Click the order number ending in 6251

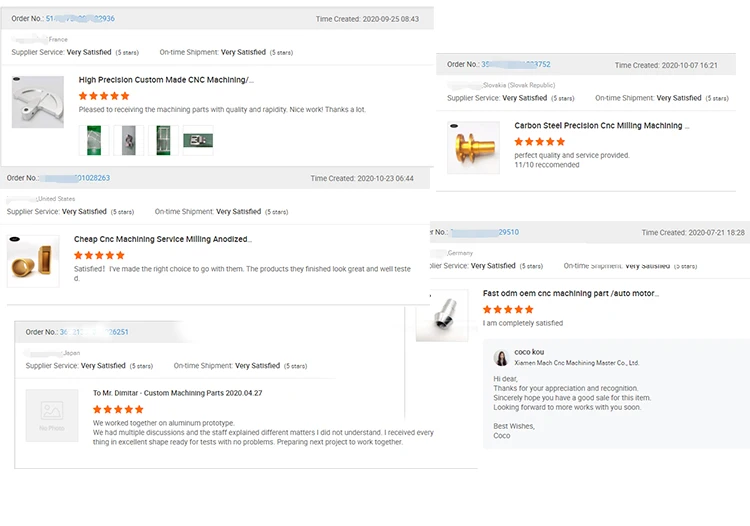pos(93,332)
